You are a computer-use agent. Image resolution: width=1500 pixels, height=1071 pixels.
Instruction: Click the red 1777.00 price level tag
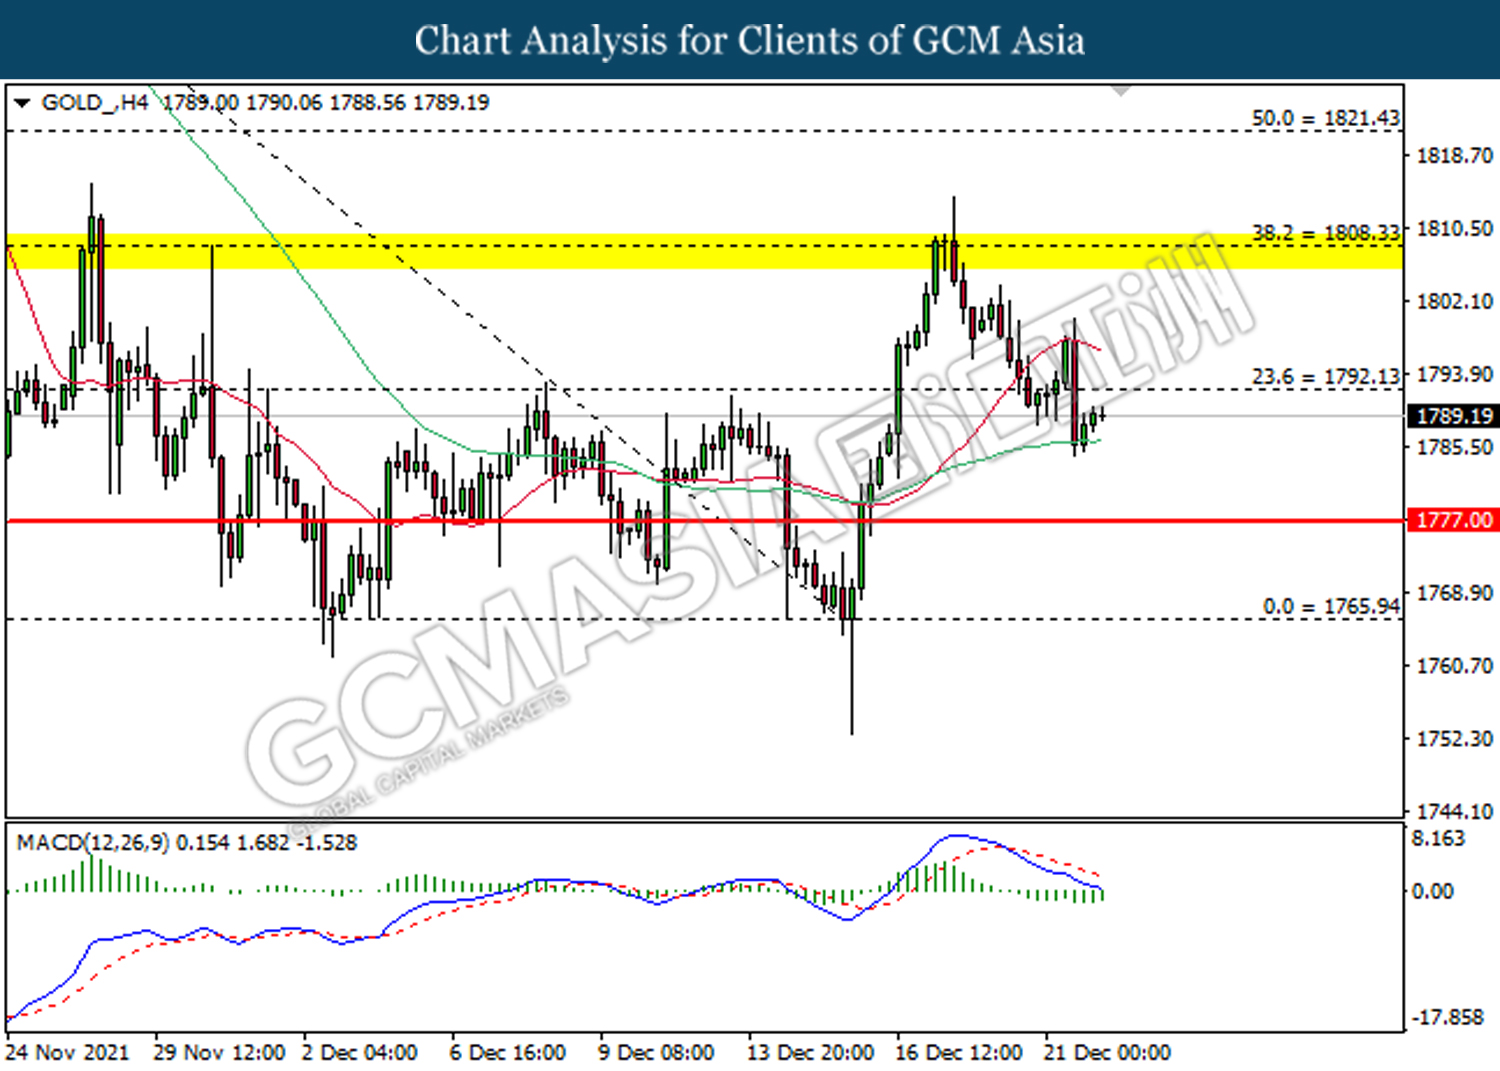pos(1453,520)
